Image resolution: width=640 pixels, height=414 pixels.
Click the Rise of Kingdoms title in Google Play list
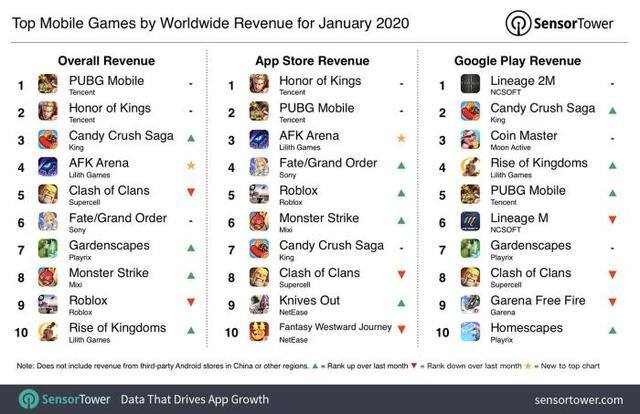pyautogui.click(x=539, y=163)
